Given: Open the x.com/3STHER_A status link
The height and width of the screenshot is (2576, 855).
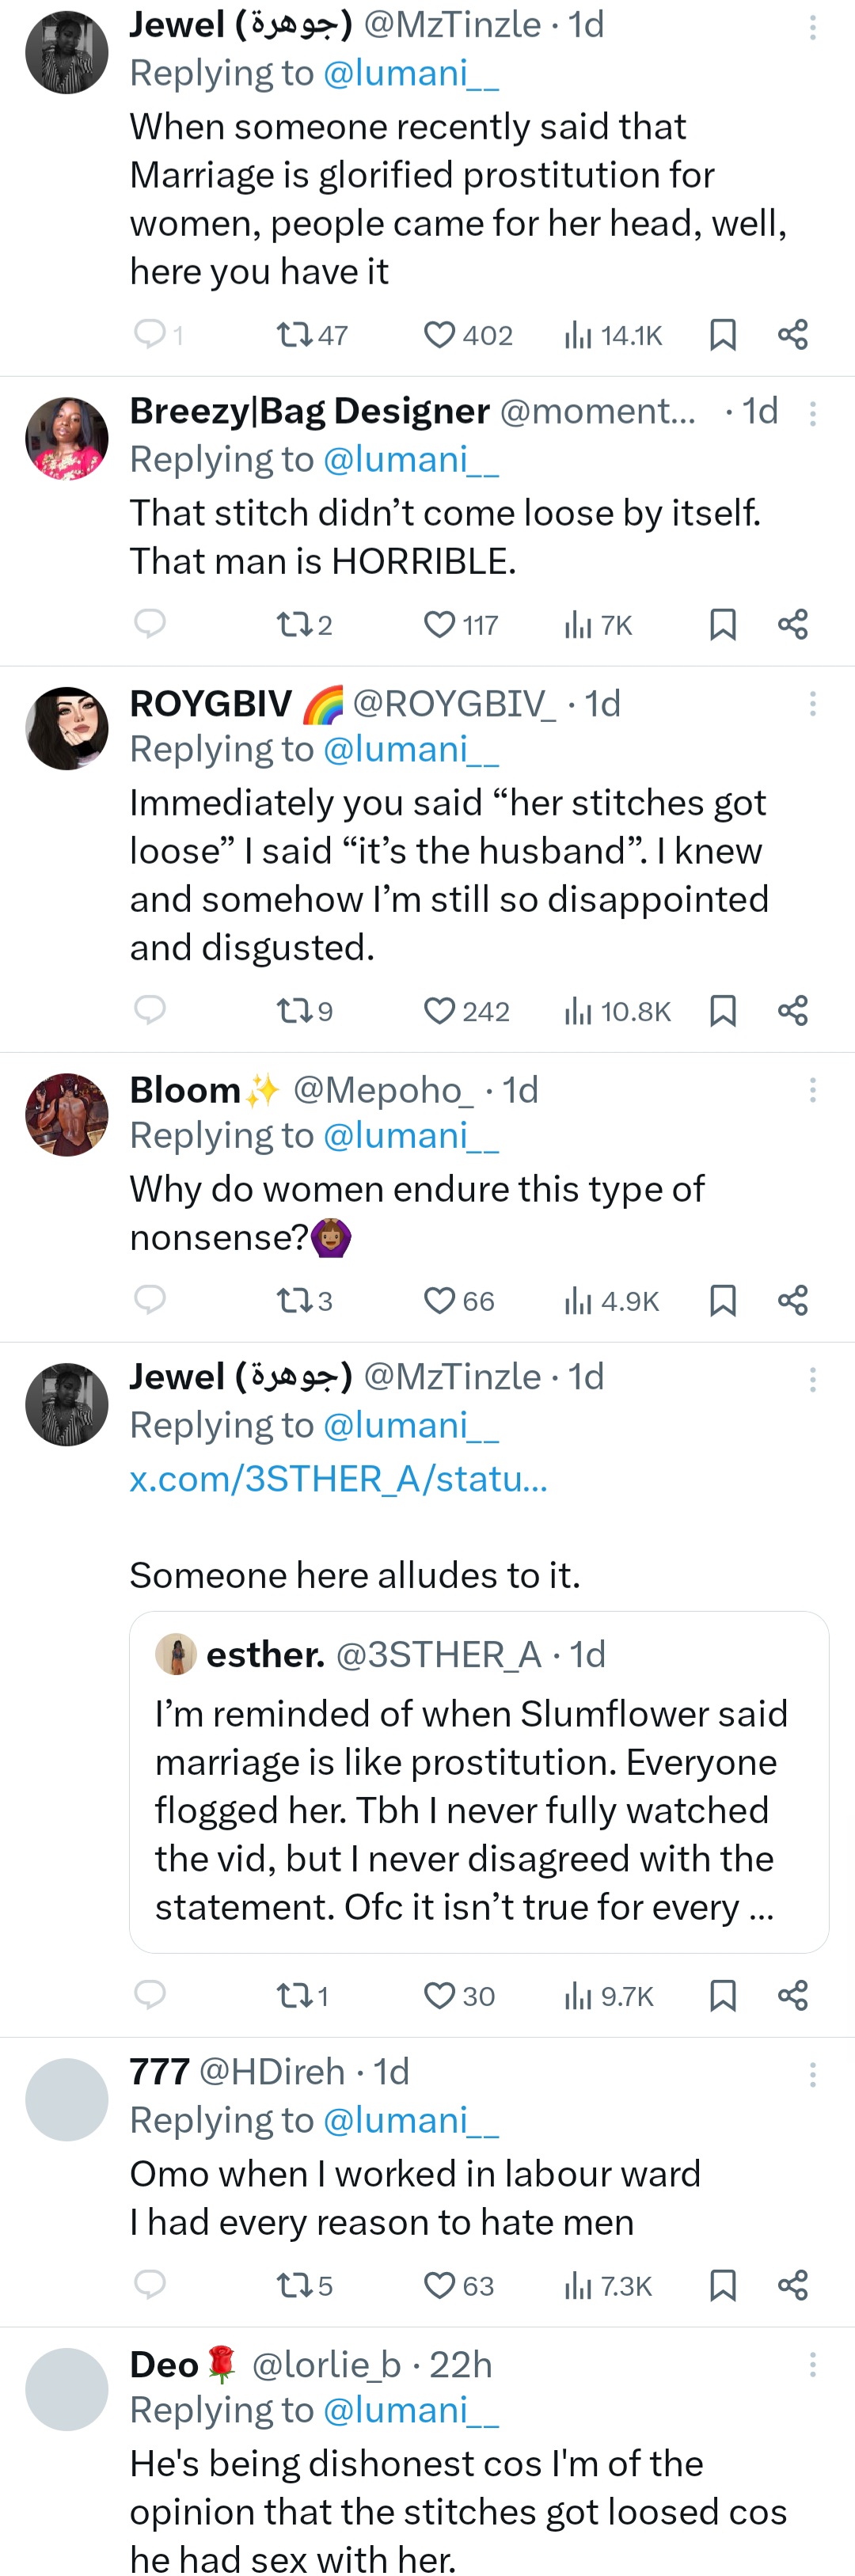Looking at the screenshot, I should point(338,1478).
